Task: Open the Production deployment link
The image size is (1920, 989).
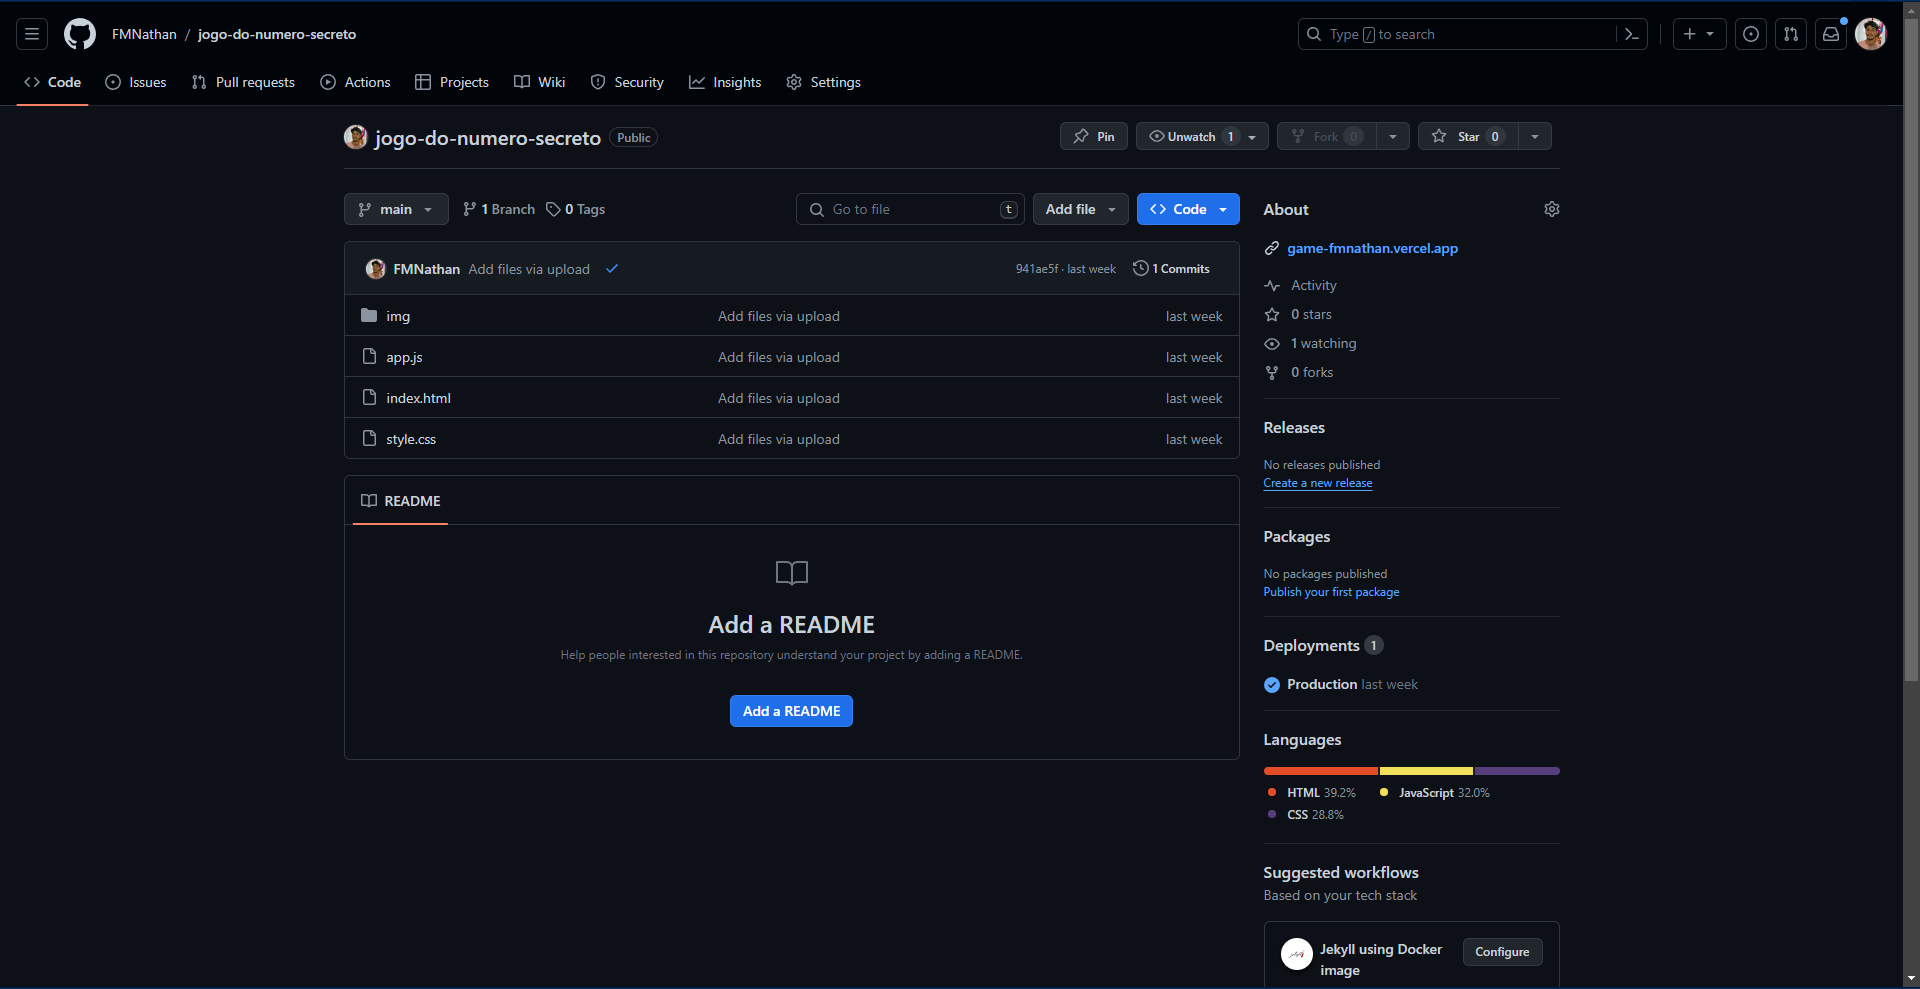Action: pos(1322,684)
